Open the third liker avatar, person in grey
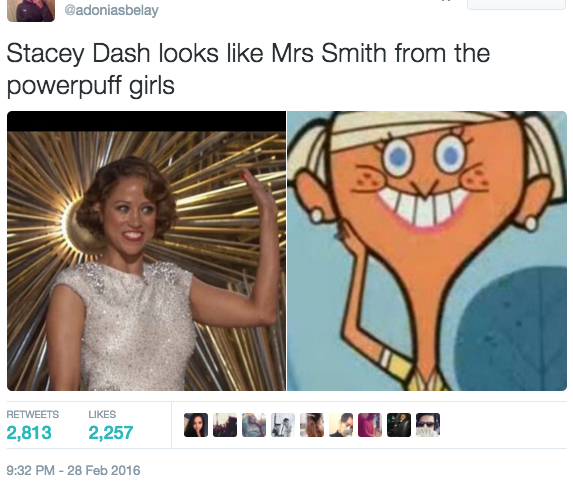Screen dimensions: 573x493 click(x=254, y=425)
